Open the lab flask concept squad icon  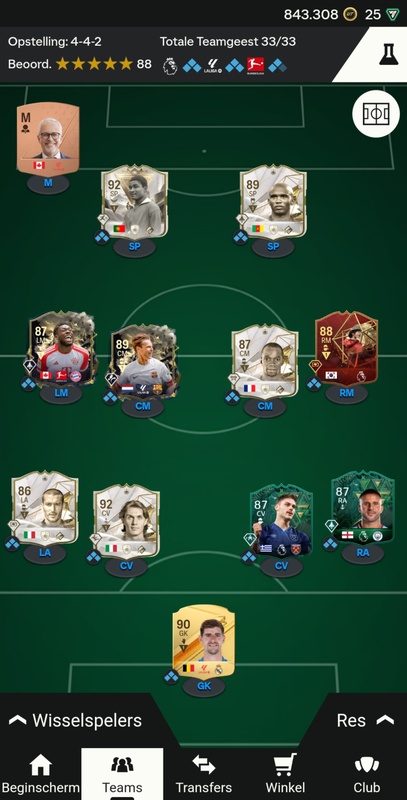pos(389,54)
